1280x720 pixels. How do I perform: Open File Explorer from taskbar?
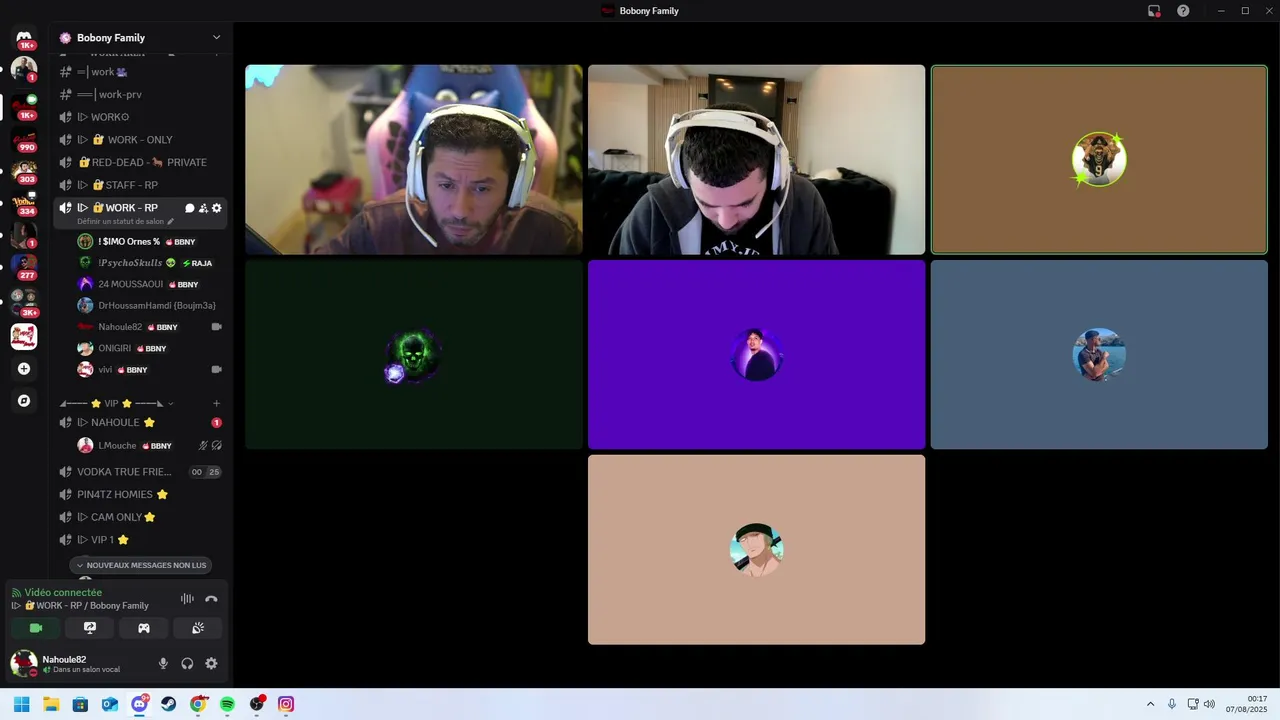(51, 704)
